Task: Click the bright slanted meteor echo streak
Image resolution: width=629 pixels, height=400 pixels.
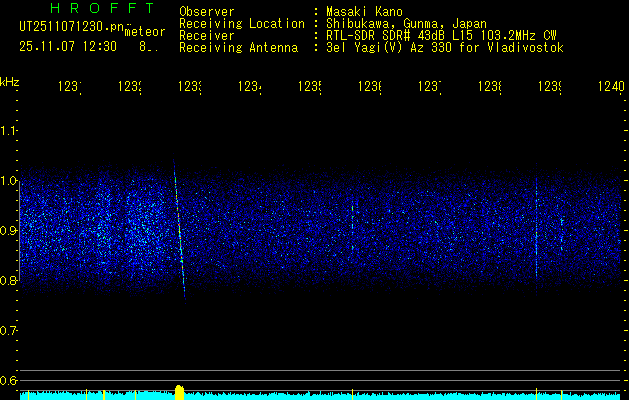Action: tap(179, 229)
